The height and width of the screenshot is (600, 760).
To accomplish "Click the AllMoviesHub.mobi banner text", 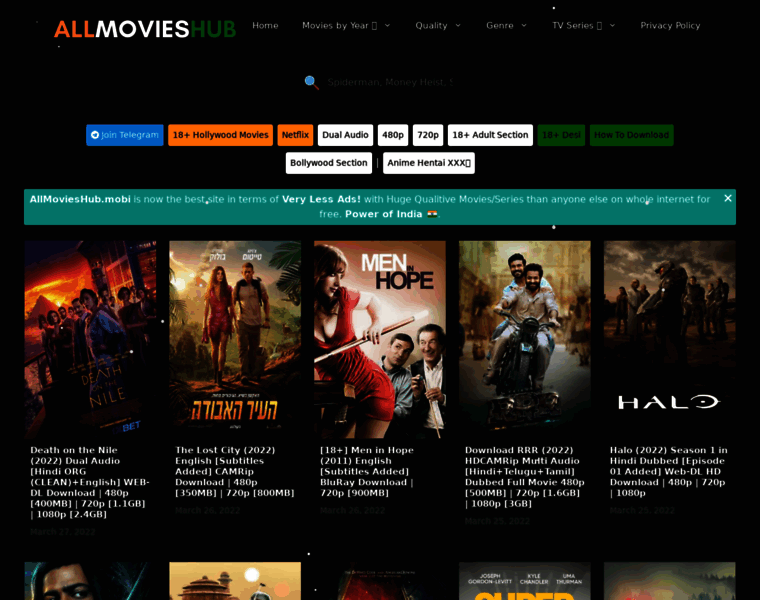I will (x=80, y=199).
